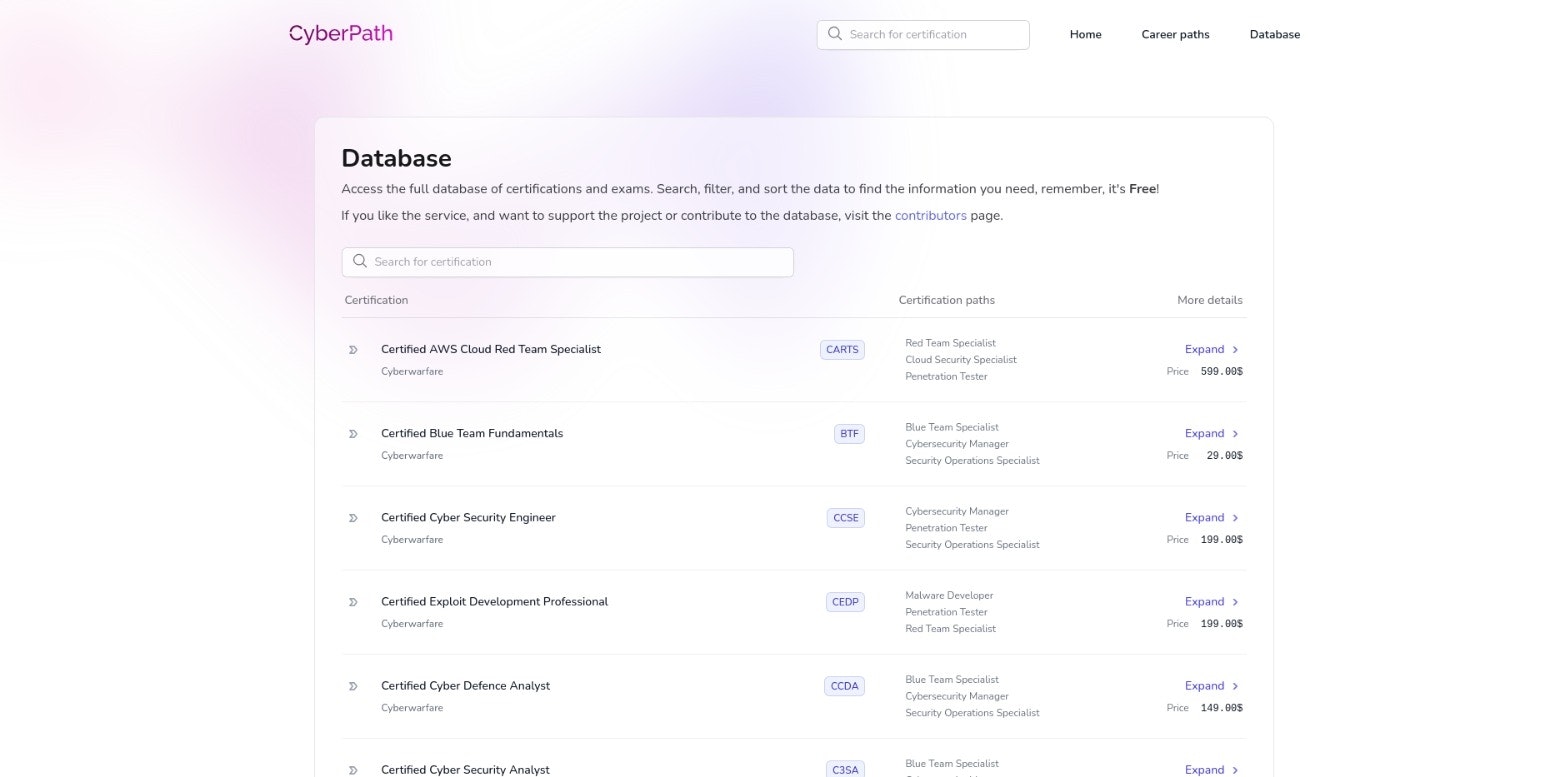Click the C3SA badge
Image resolution: width=1561 pixels, height=777 pixels.
pyautogui.click(x=846, y=769)
